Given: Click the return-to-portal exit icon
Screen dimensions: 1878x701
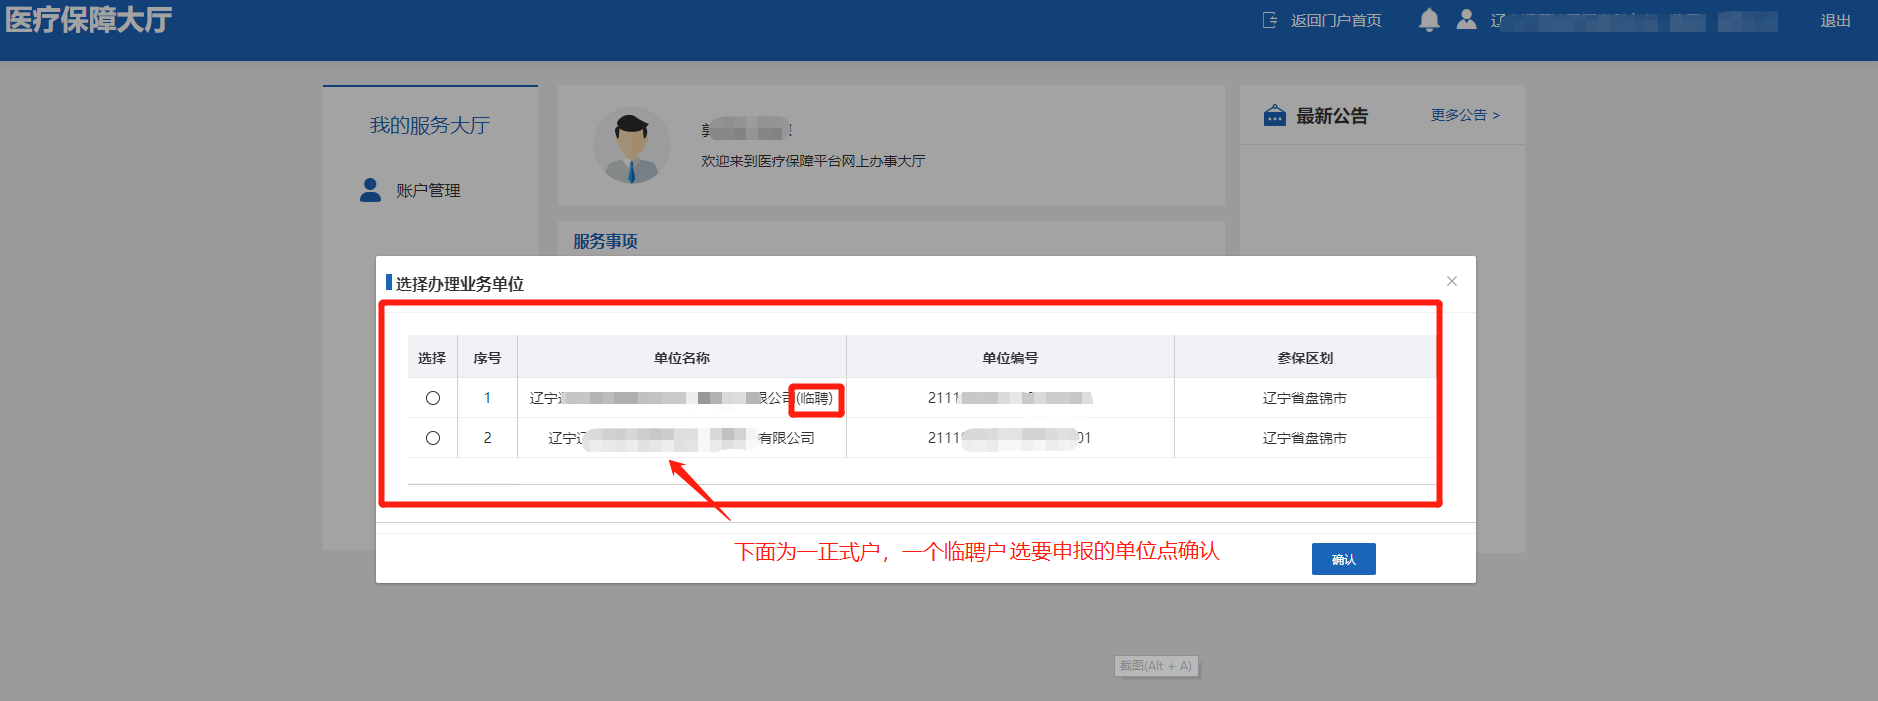Looking at the screenshot, I should pyautogui.click(x=1270, y=20).
